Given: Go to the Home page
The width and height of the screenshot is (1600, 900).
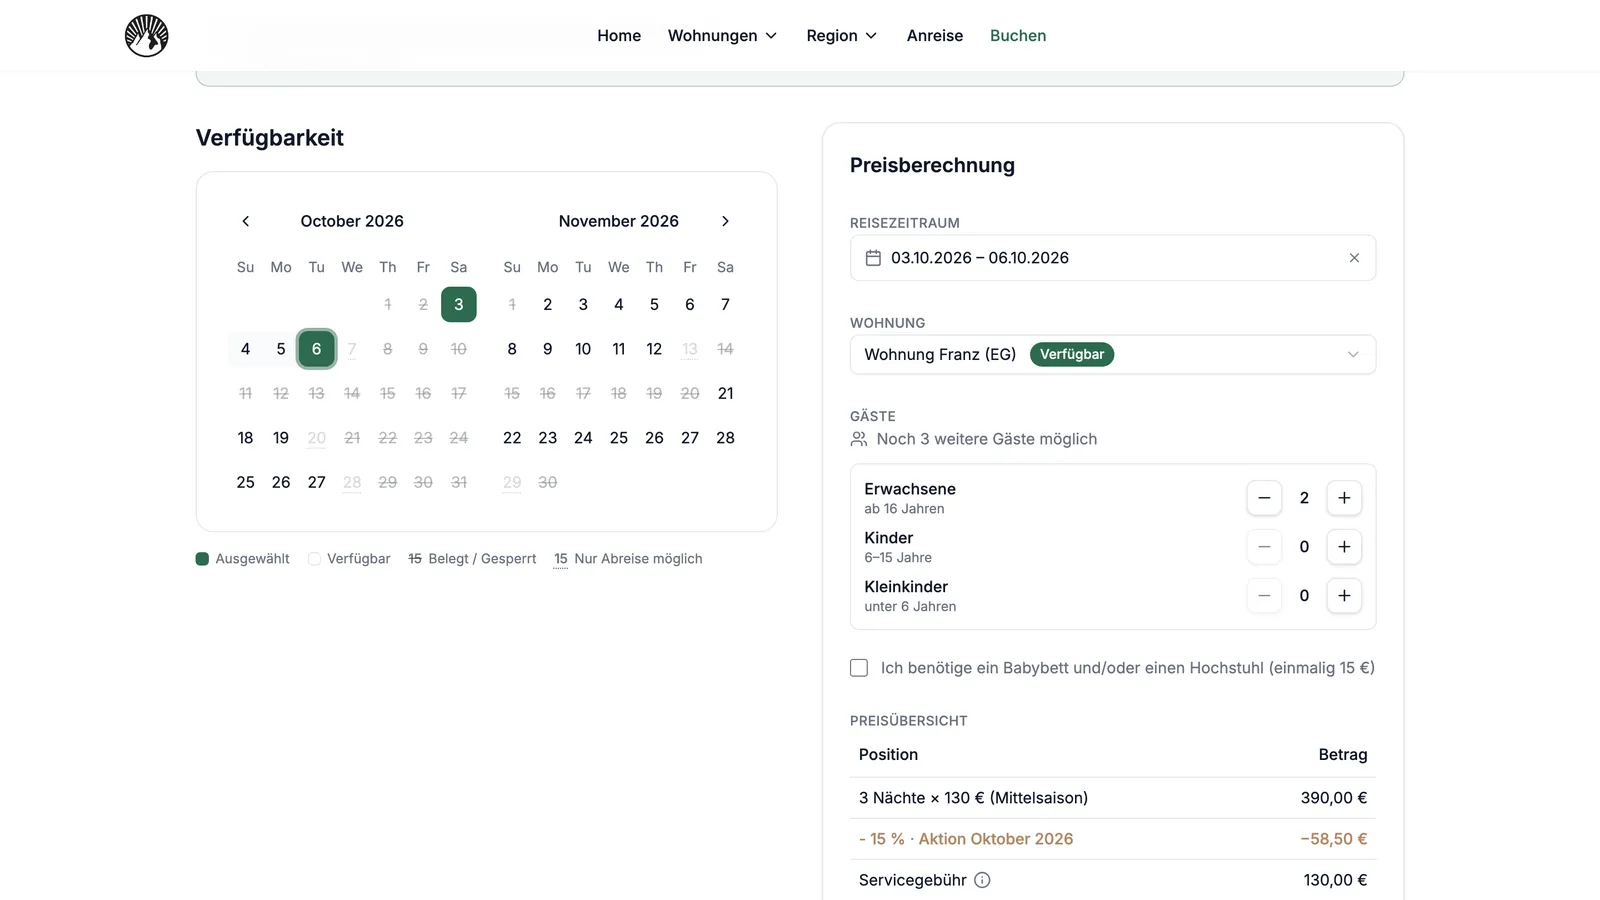Looking at the screenshot, I should tap(619, 36).
